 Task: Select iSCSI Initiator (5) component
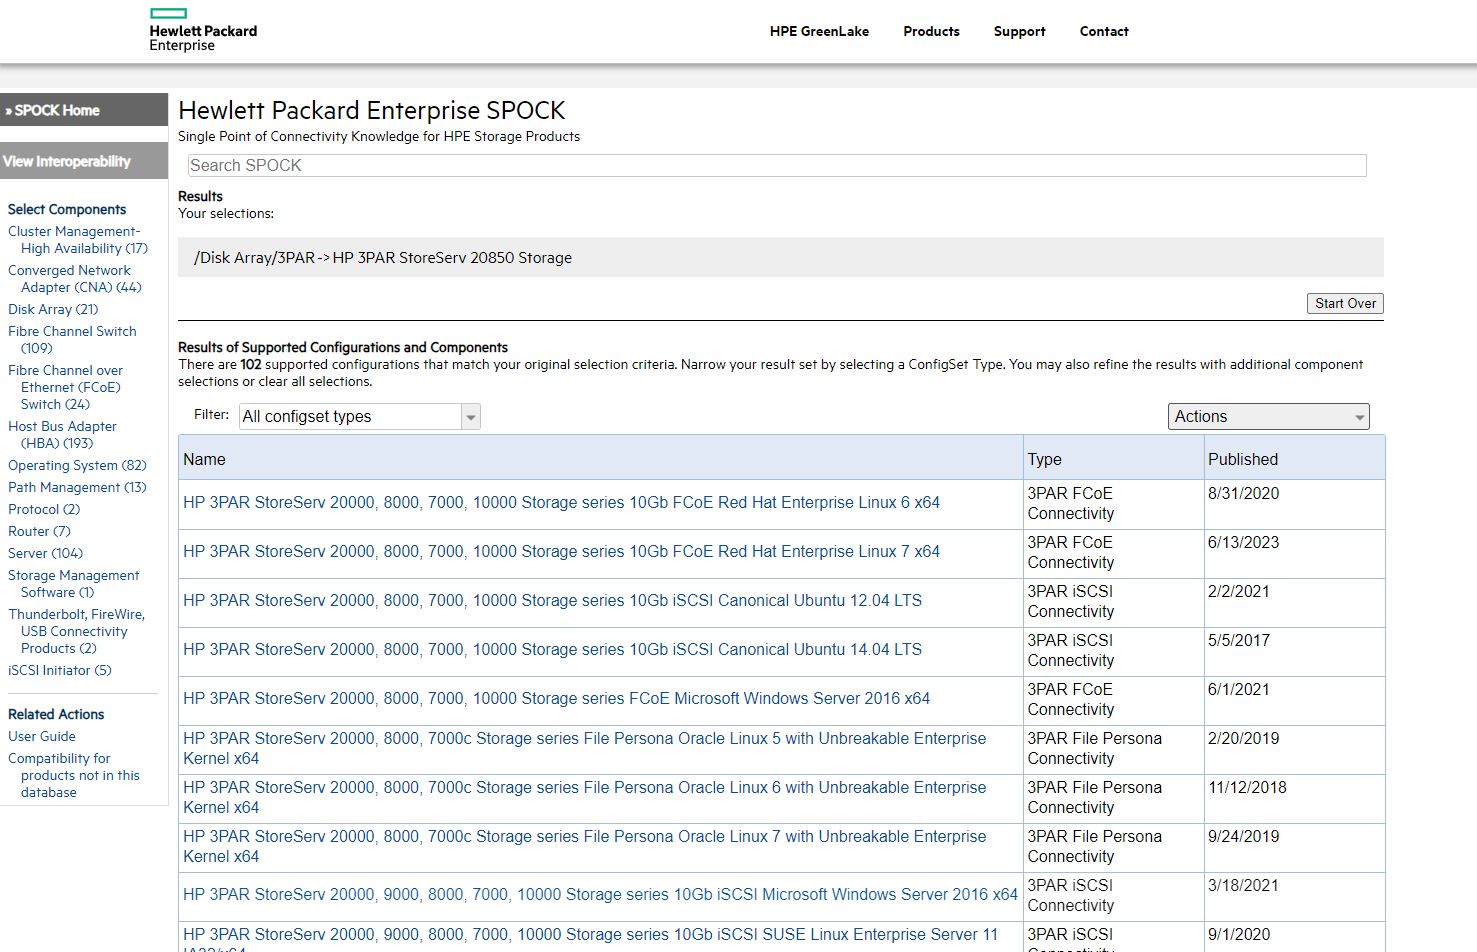[x=60, y=670]
